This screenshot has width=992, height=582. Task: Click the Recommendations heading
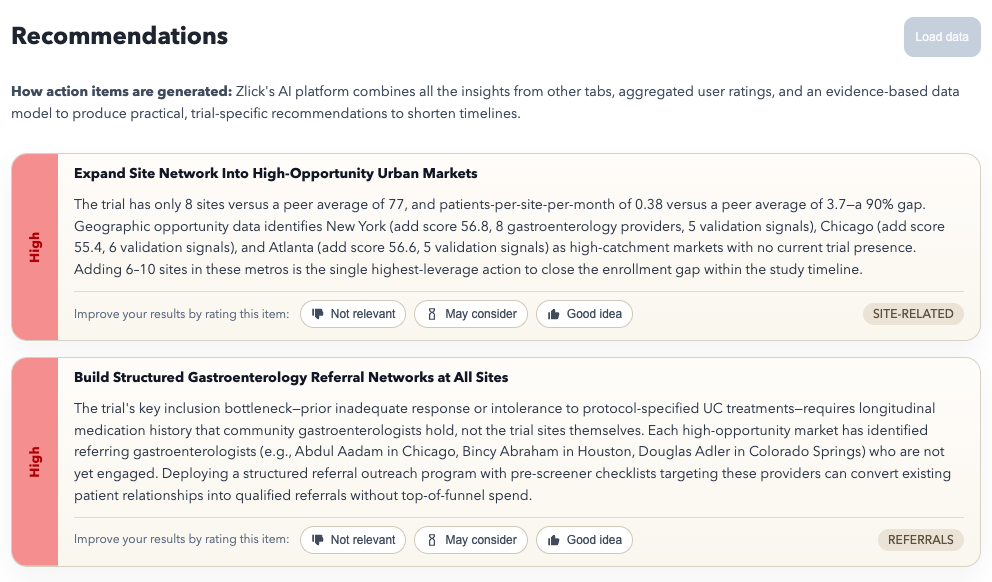click(120, 36)
